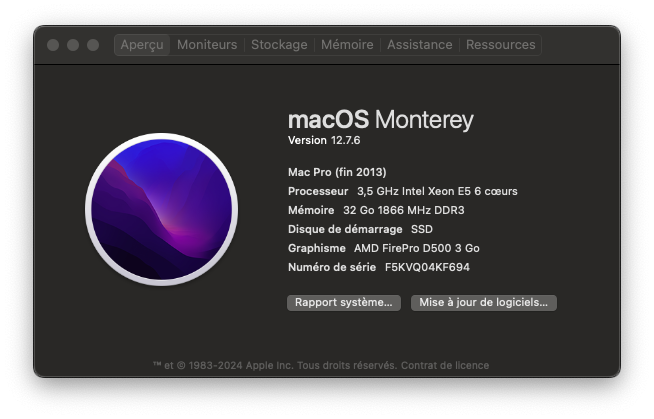This screenshot has height=419, width=654.
Task: Open the Contrat de licence link
Action: 445,366
